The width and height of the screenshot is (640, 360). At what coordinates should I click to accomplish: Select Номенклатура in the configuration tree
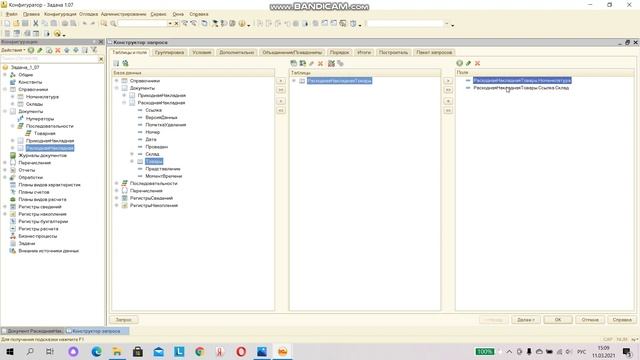coord(42,97)
